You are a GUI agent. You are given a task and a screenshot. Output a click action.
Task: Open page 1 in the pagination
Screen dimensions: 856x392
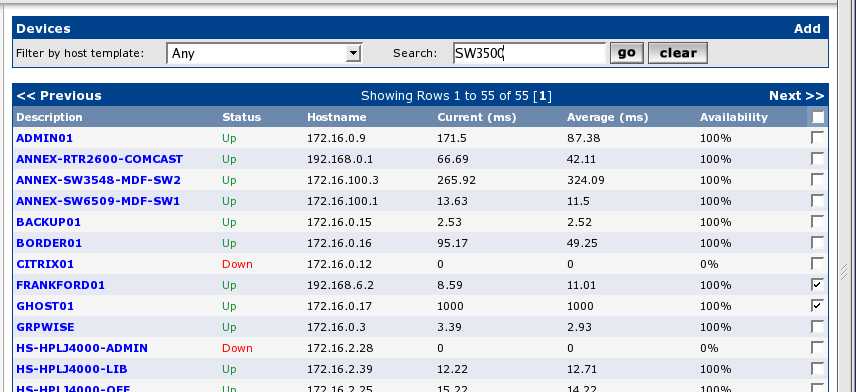pyautogui.click(x=543, y=96)
